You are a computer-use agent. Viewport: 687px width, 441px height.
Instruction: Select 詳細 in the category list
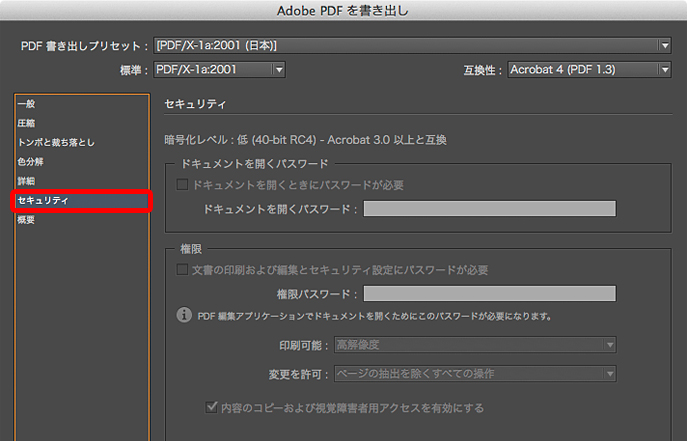pos(26,181)
